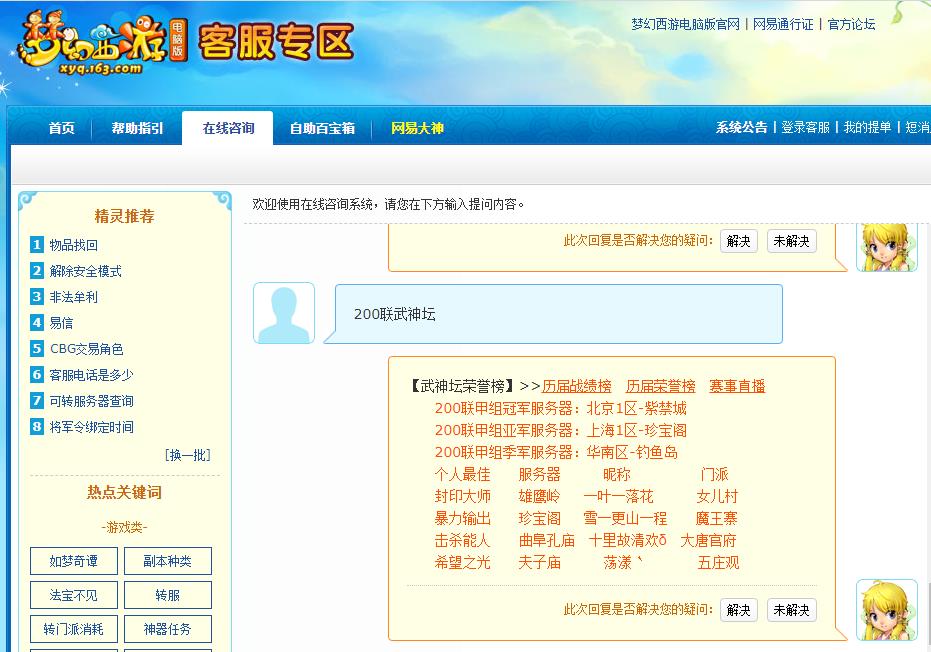Click number badge 4 beside 易信
This screenshot has height=652, width=931.
[37, 322]
